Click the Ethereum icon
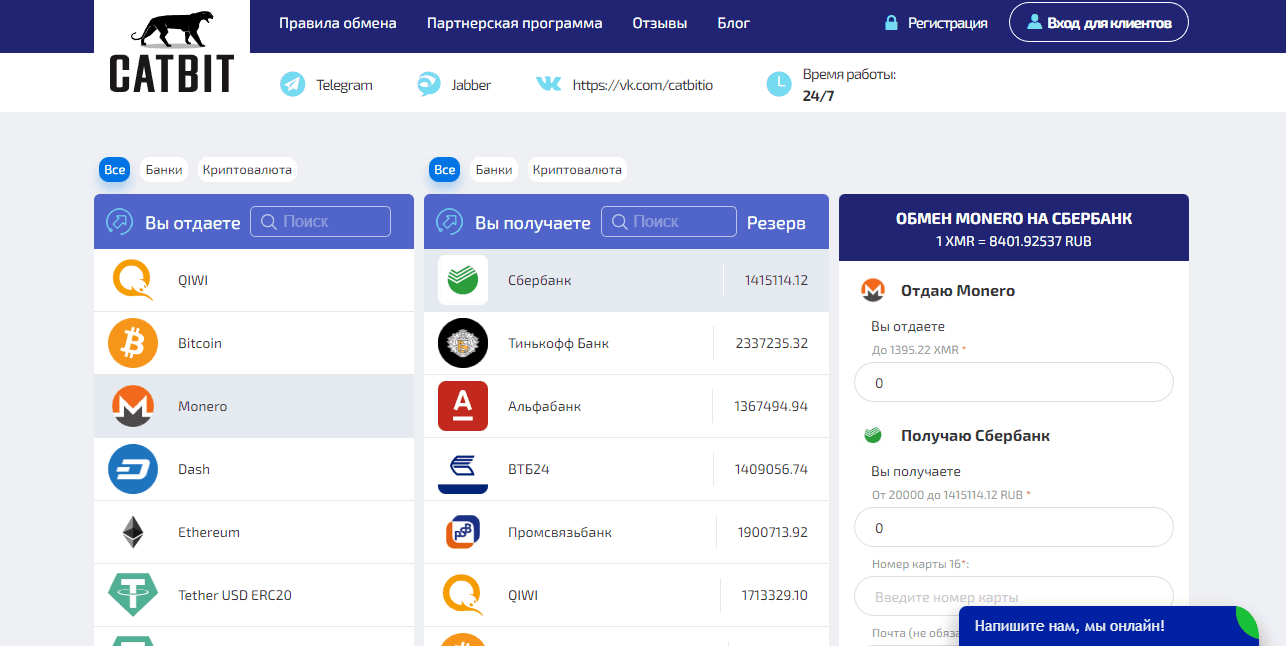 (132, 531)
